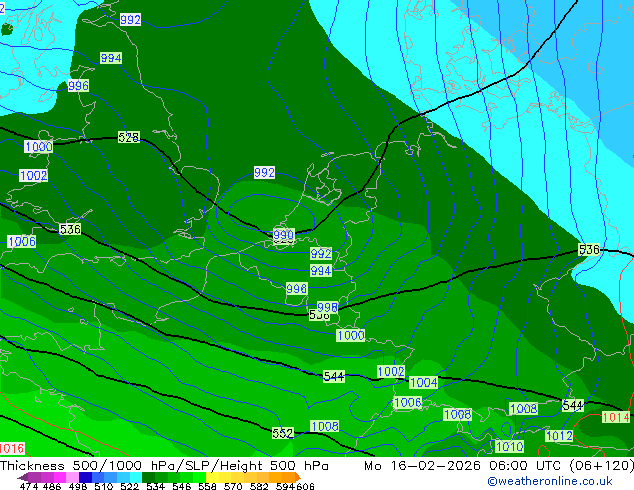Click the bright green 546 legend swatch
The height and width of the screenshot is (490, 634).
click(186, 477)
